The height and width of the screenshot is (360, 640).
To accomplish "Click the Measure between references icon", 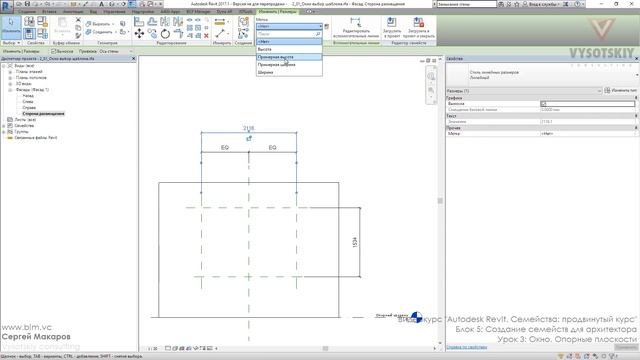I will click(x=220, y=22).
